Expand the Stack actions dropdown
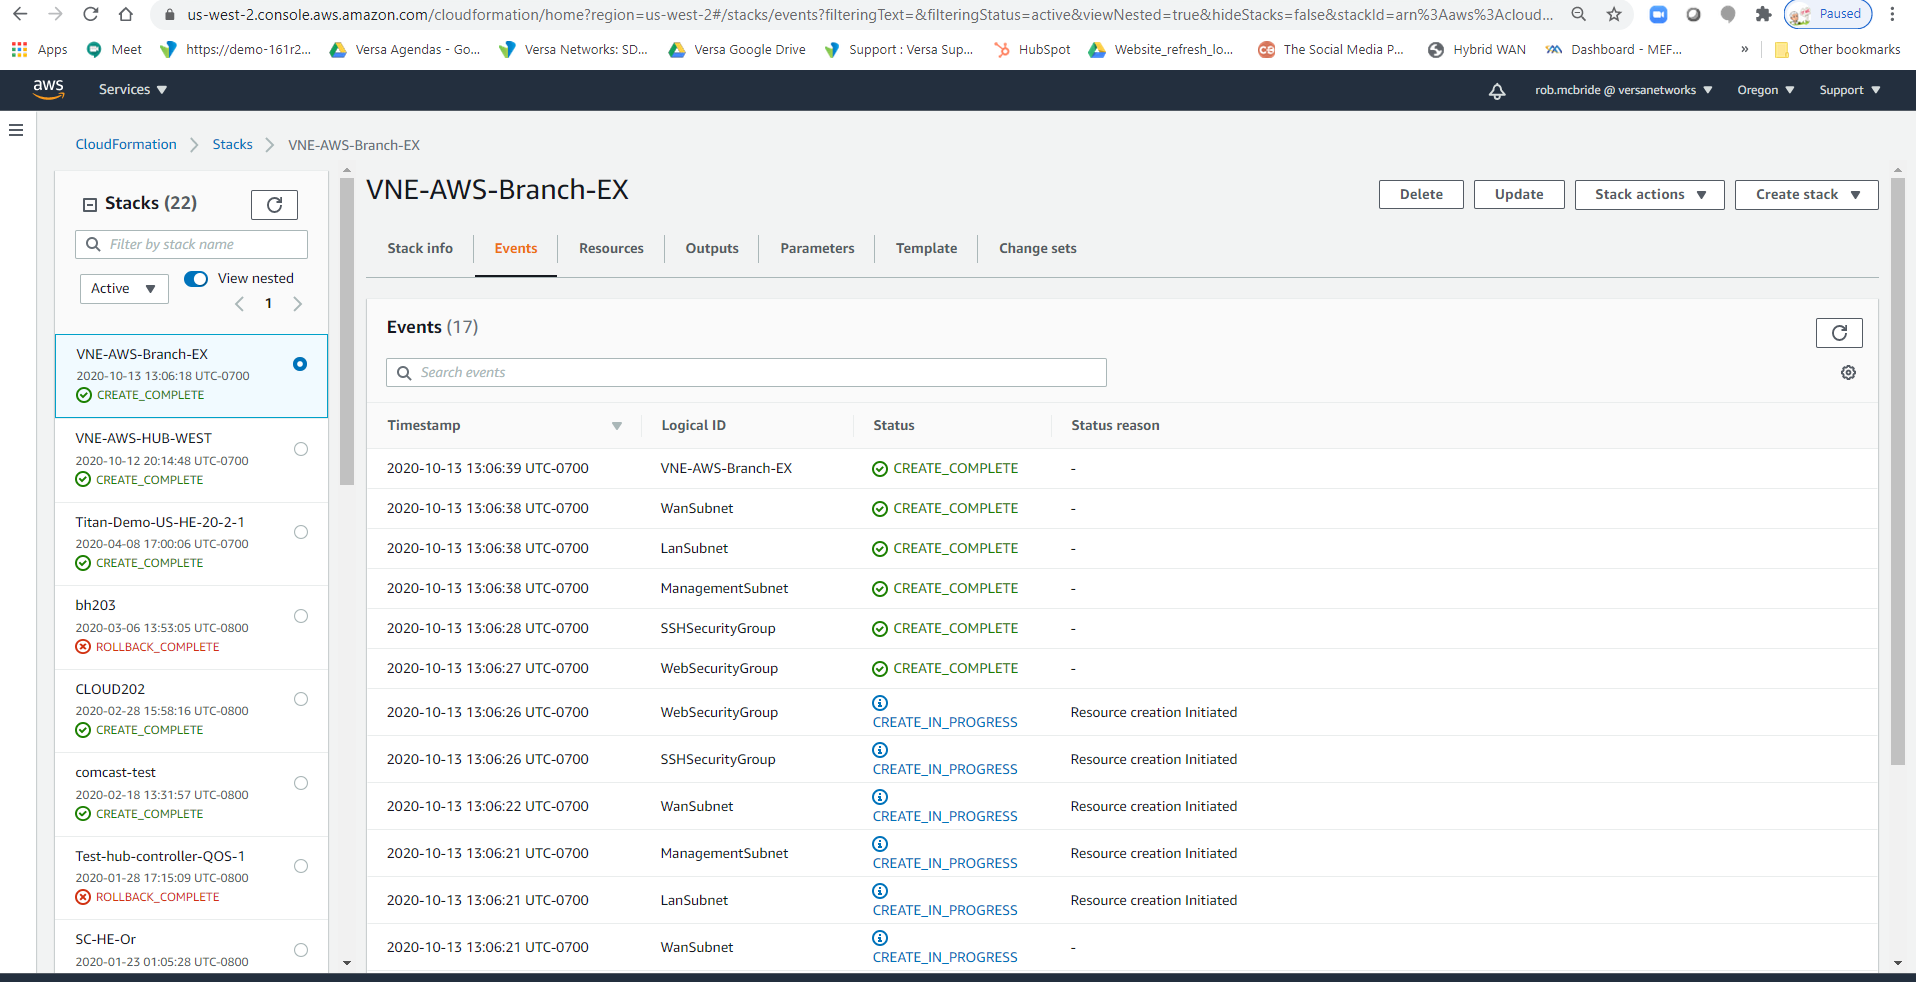1916x982 pixels. pyautogui.click(x=1648, y=195)
